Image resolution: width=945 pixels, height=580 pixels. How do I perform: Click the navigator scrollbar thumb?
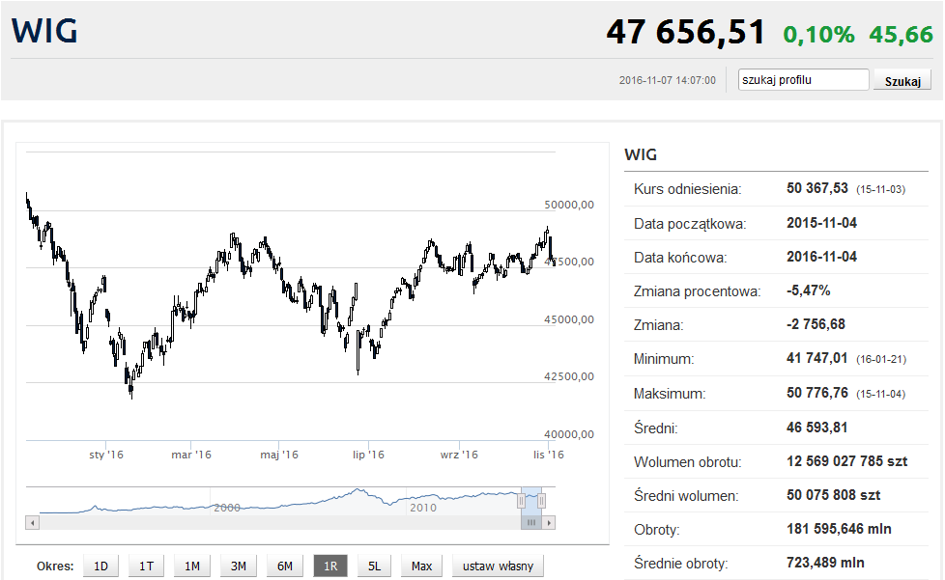tap(531, 522)
